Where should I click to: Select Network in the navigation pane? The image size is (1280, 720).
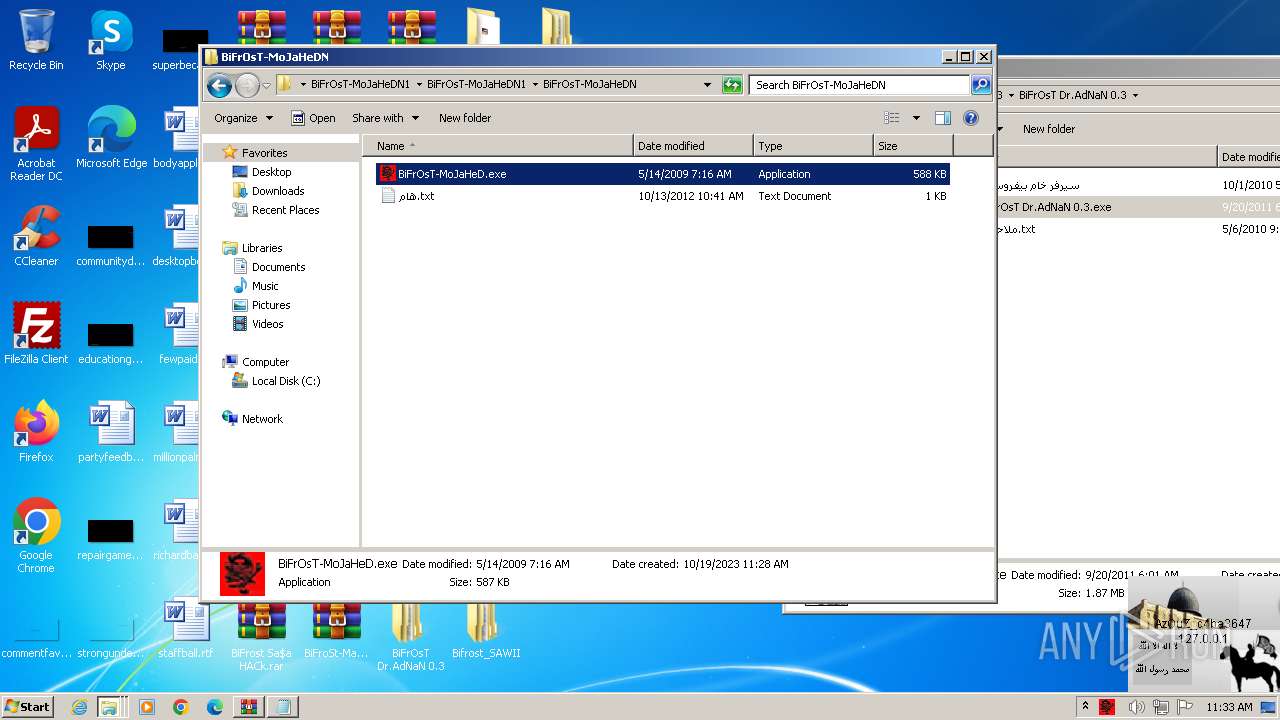pyautogui.click(x=262, y=419)
